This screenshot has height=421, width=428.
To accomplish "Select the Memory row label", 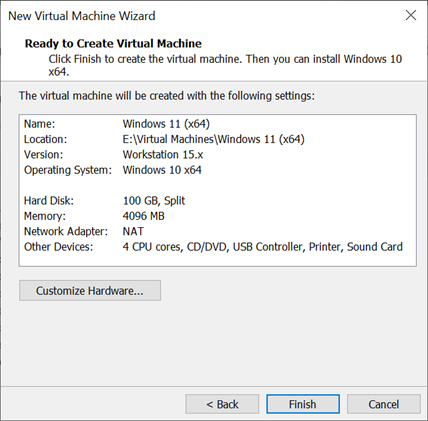I will pos(45,216).
